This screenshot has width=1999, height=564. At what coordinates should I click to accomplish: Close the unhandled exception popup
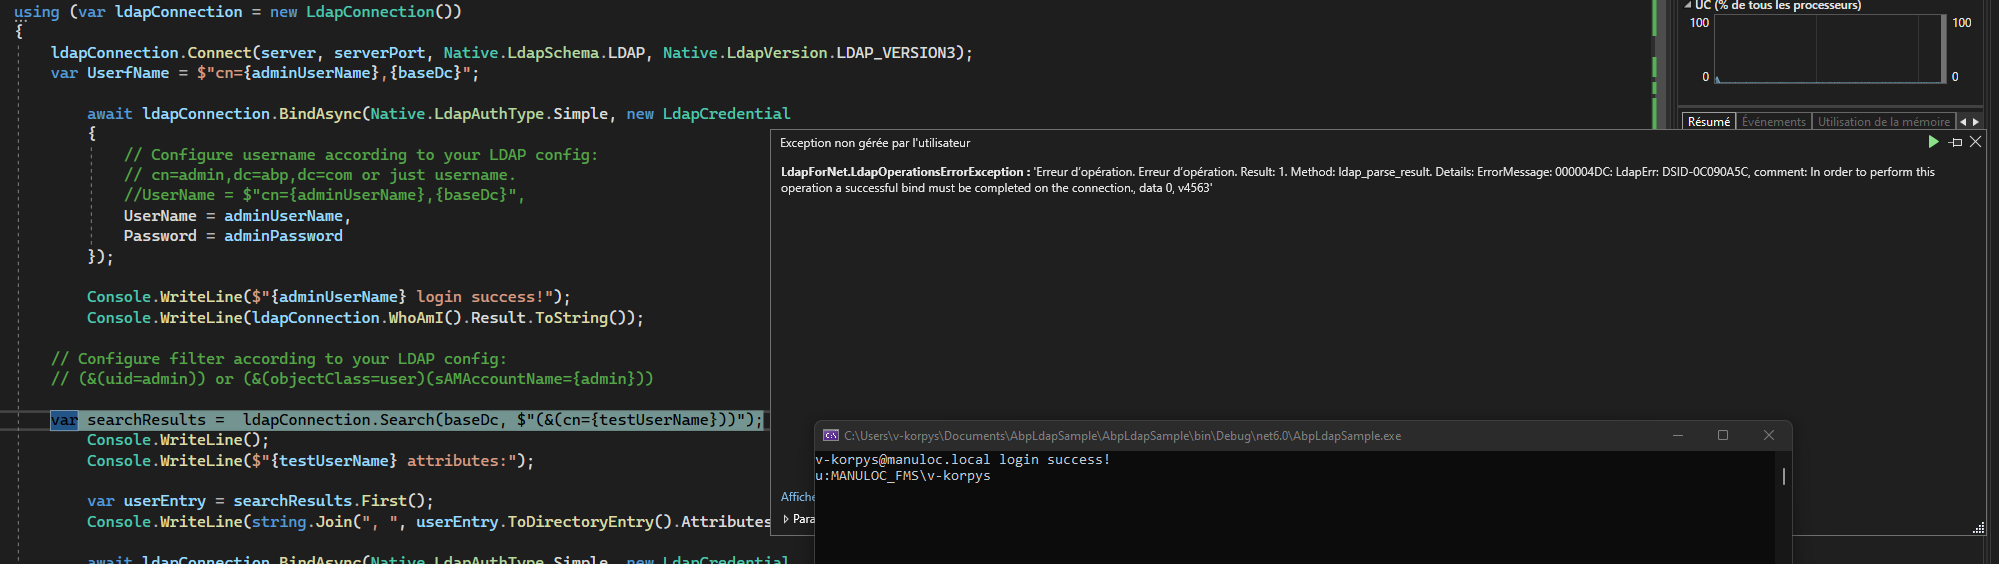click(x=1975, y=142)
